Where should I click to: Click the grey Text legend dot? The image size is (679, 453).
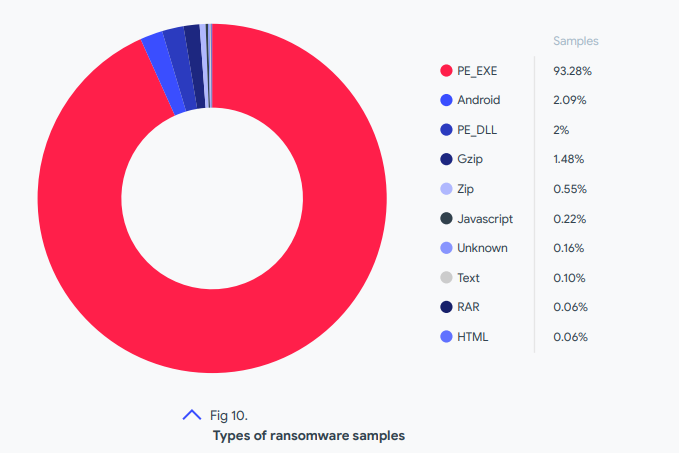(x=446, y=278)
